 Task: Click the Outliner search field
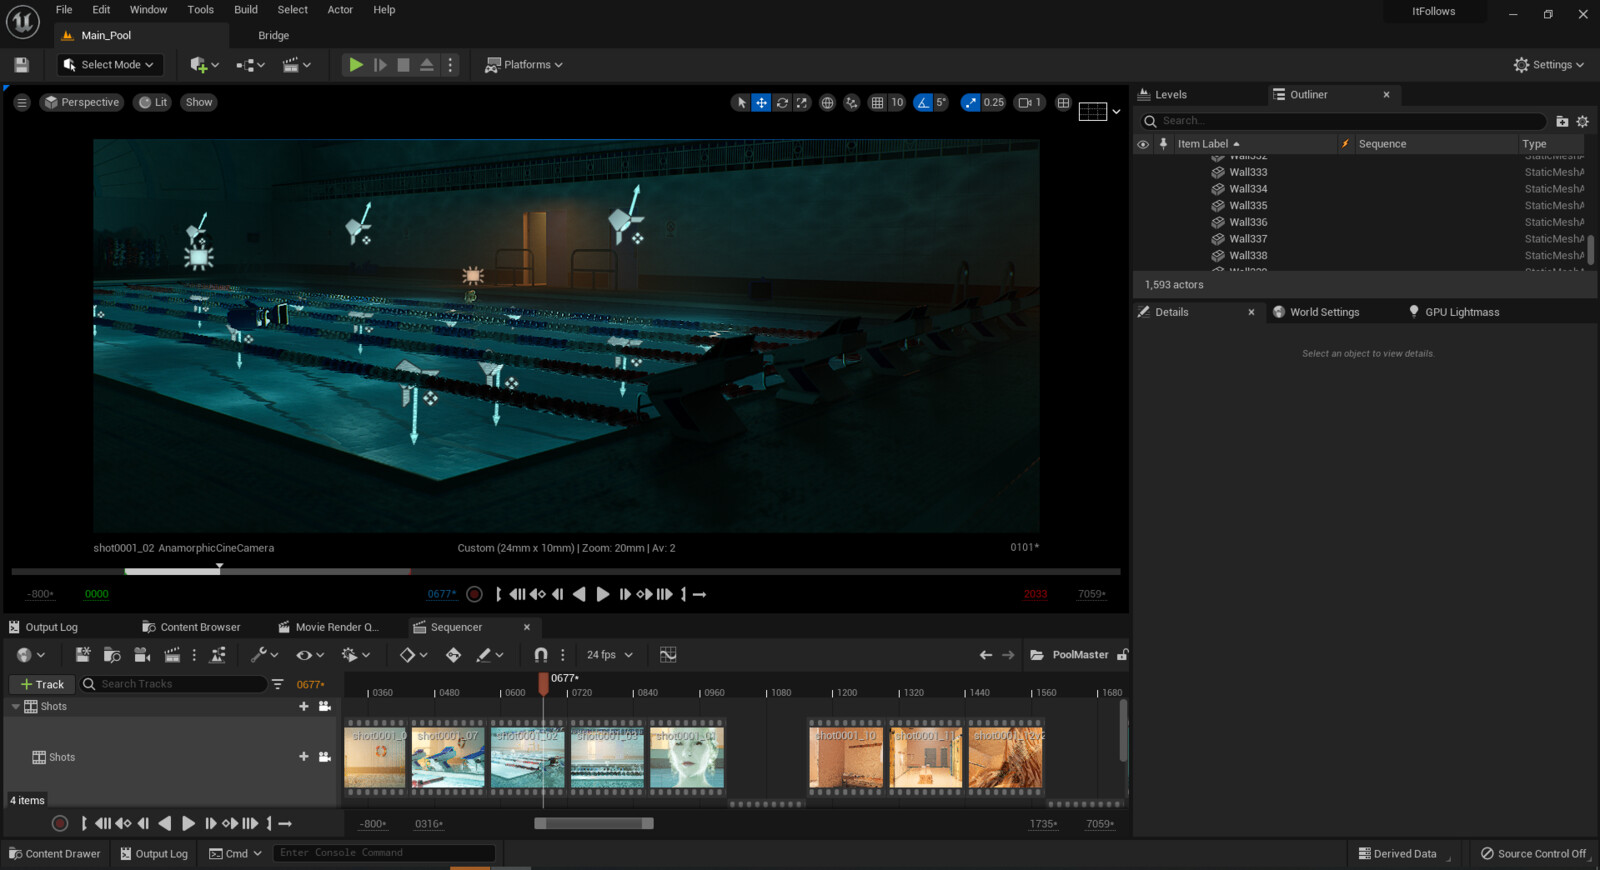coord(1343,121)
